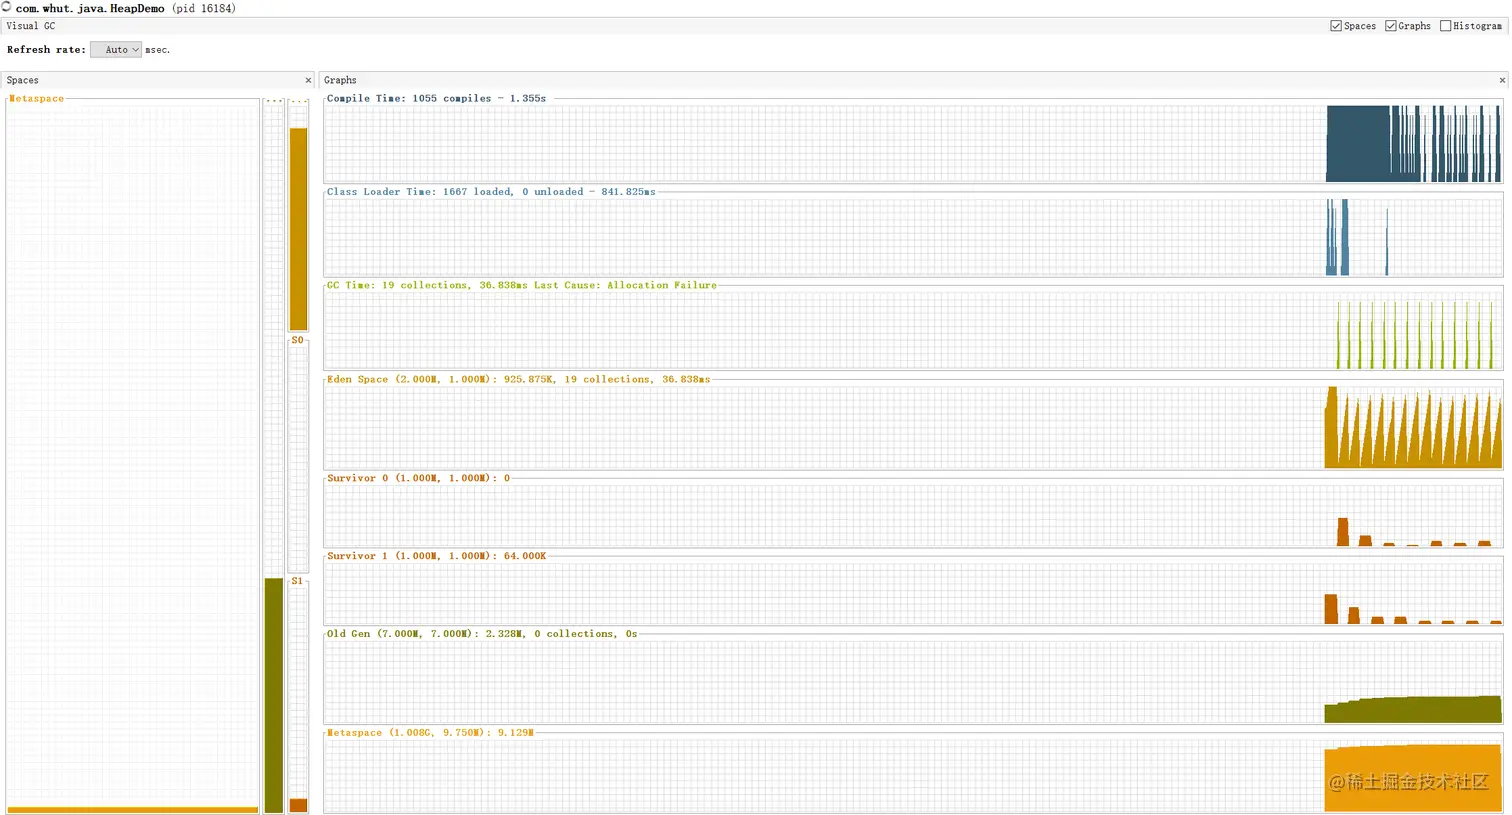Enable the Histogram checkbox
Viewport: 1512px width, 815px height.
pyautogui.click(x=1445, y=26)
